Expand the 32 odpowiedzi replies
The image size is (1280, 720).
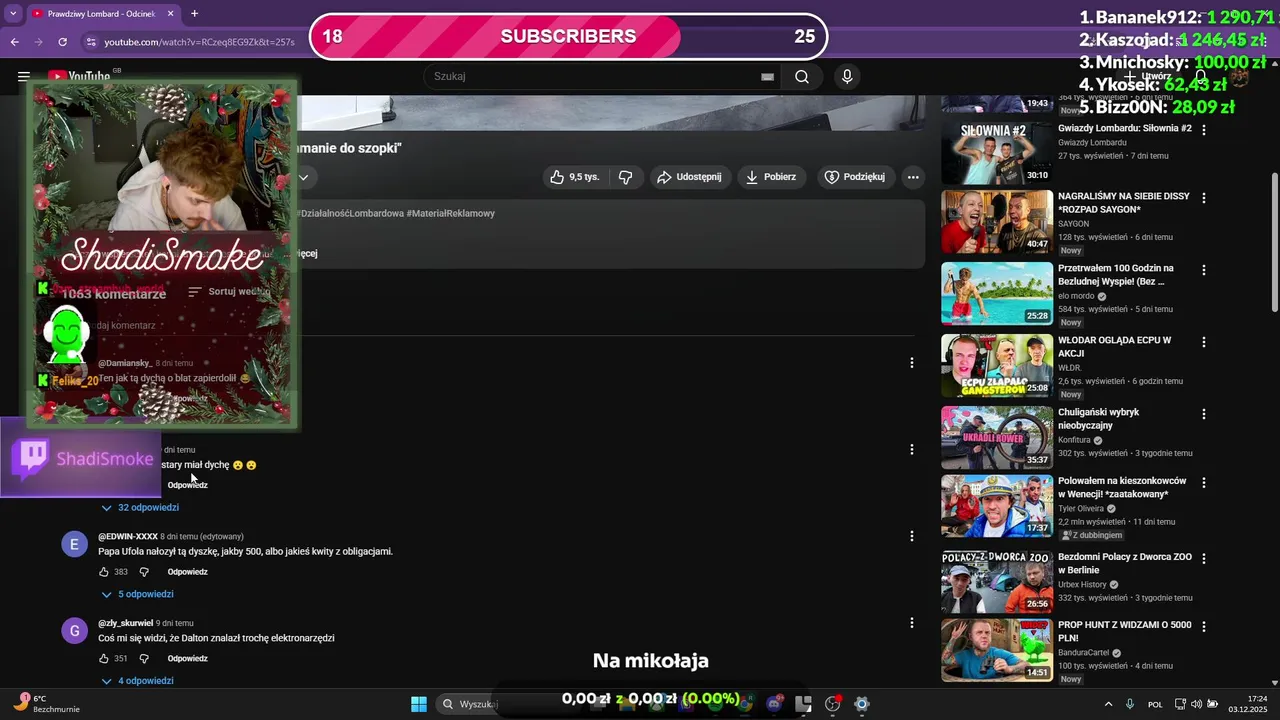pyautogui.click(x=140, y=507)
